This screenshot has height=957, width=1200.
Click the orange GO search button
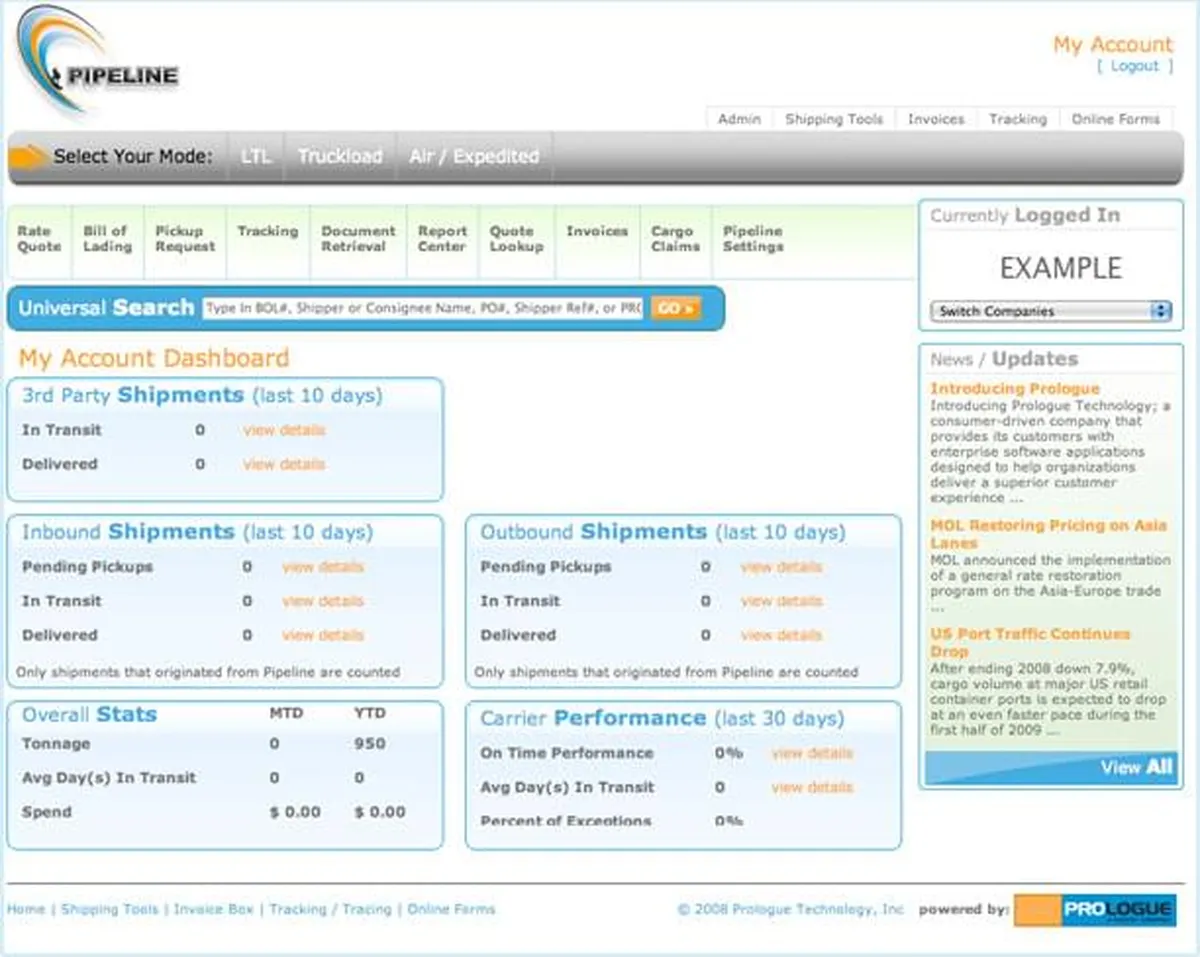click(676, 308)
